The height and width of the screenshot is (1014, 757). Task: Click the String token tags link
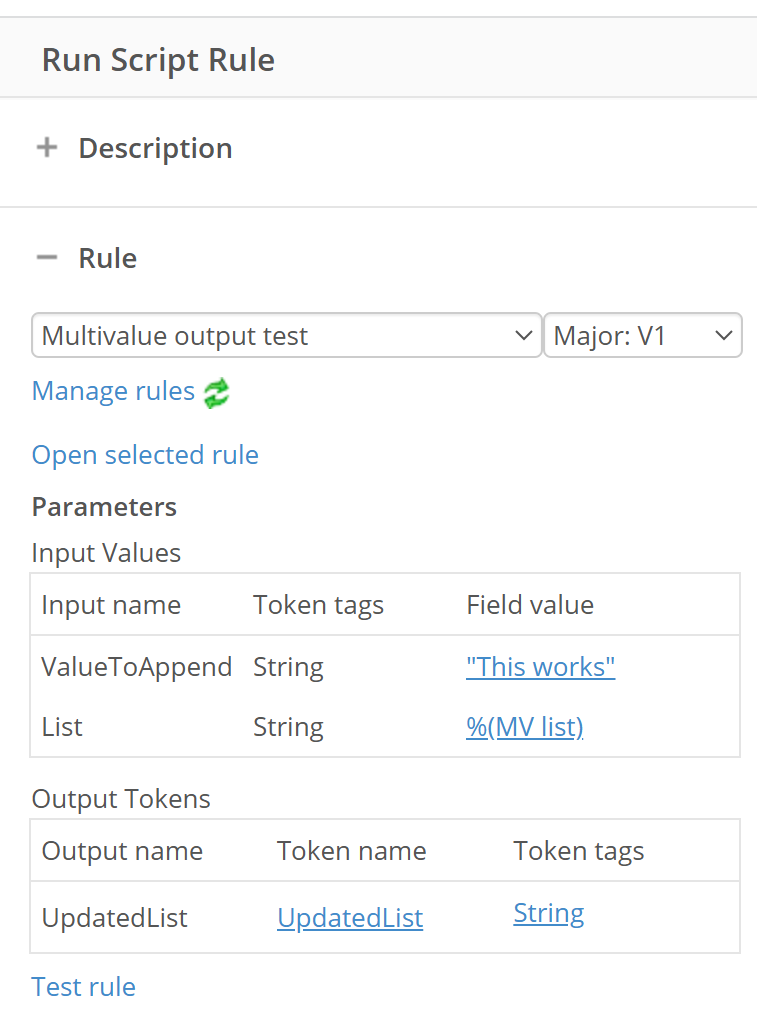[549, 914]
